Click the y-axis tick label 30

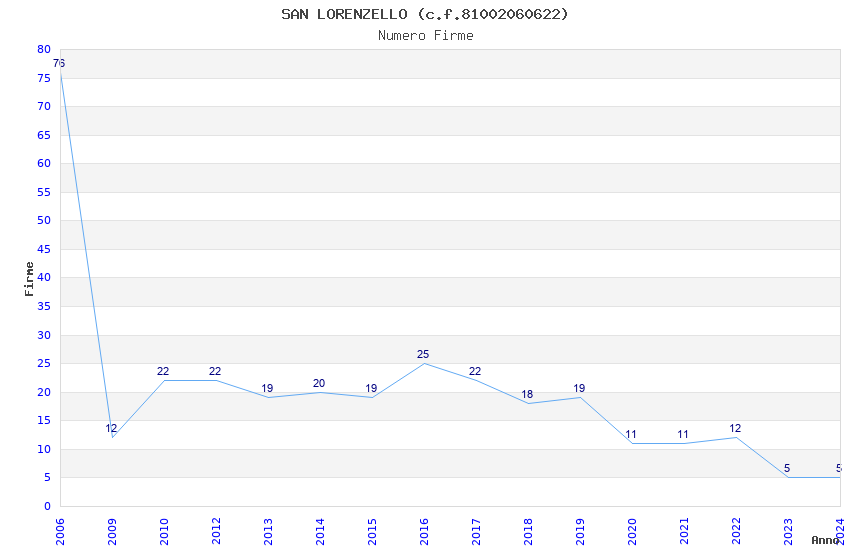point(44,335)
